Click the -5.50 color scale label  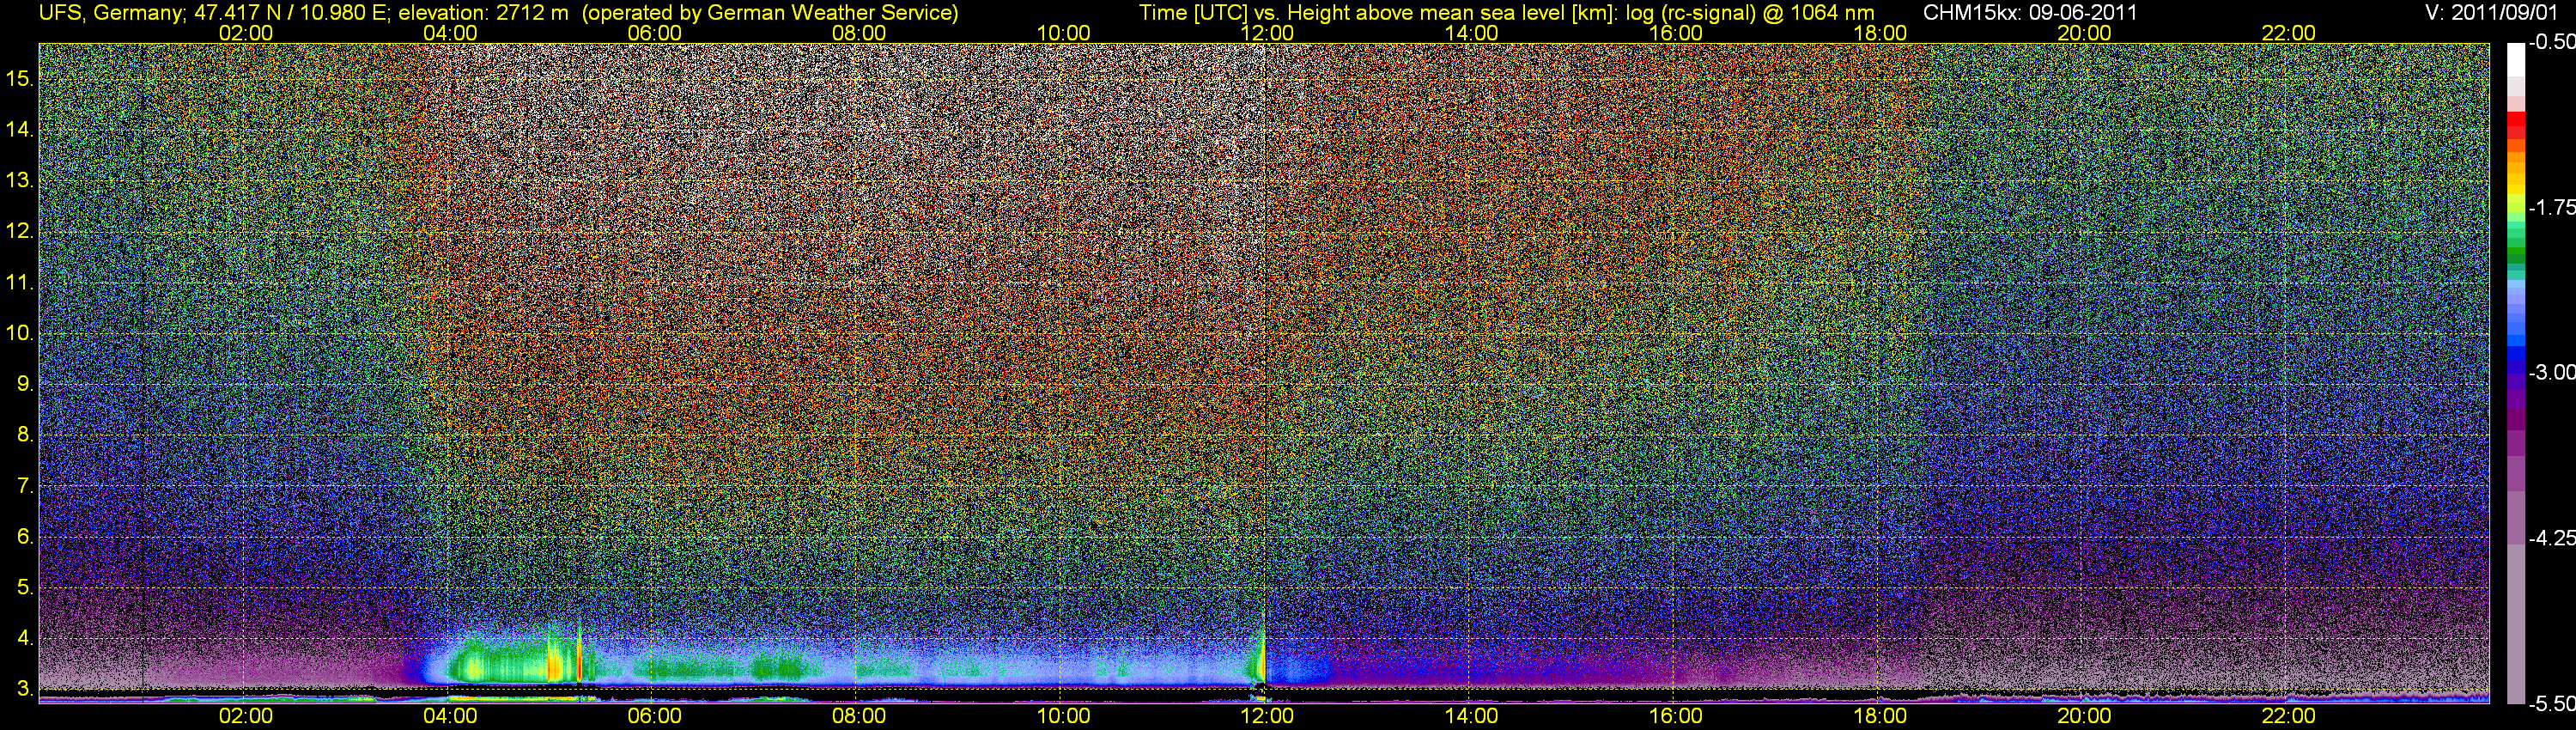pyautogui.click(x=2552, y=704)
